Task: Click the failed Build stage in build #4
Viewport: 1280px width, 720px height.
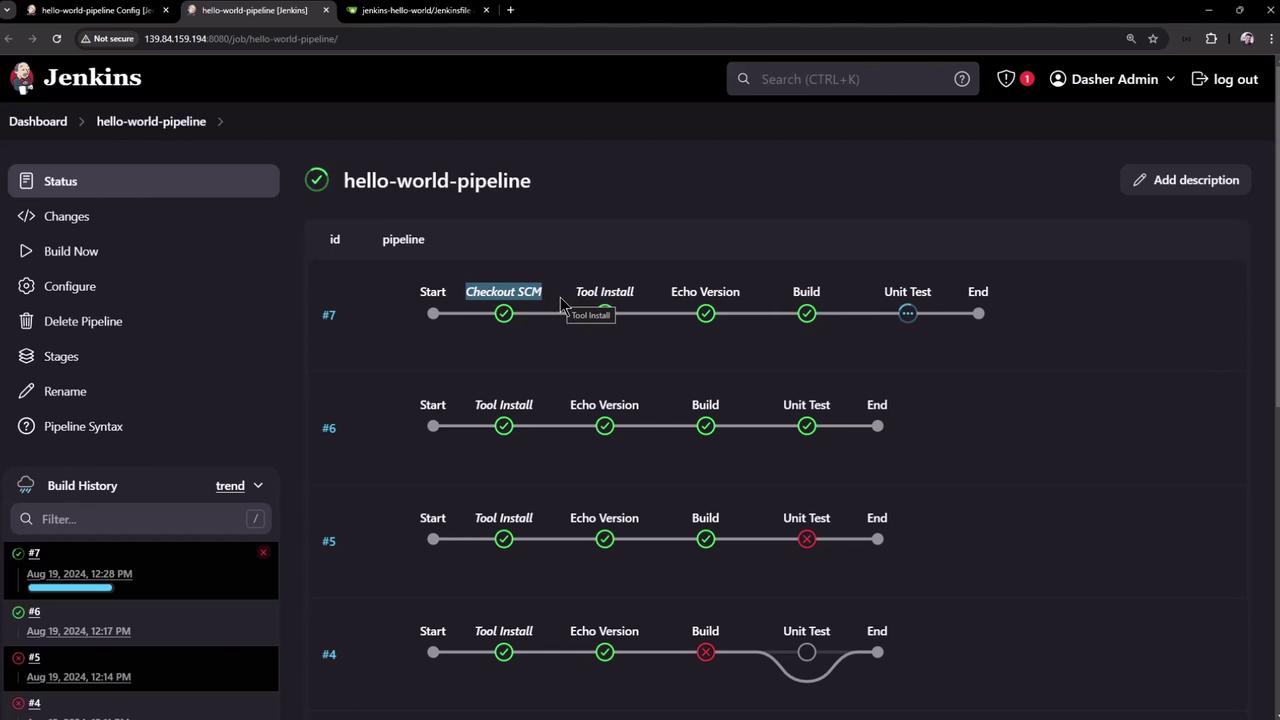Action: (705, 652)
